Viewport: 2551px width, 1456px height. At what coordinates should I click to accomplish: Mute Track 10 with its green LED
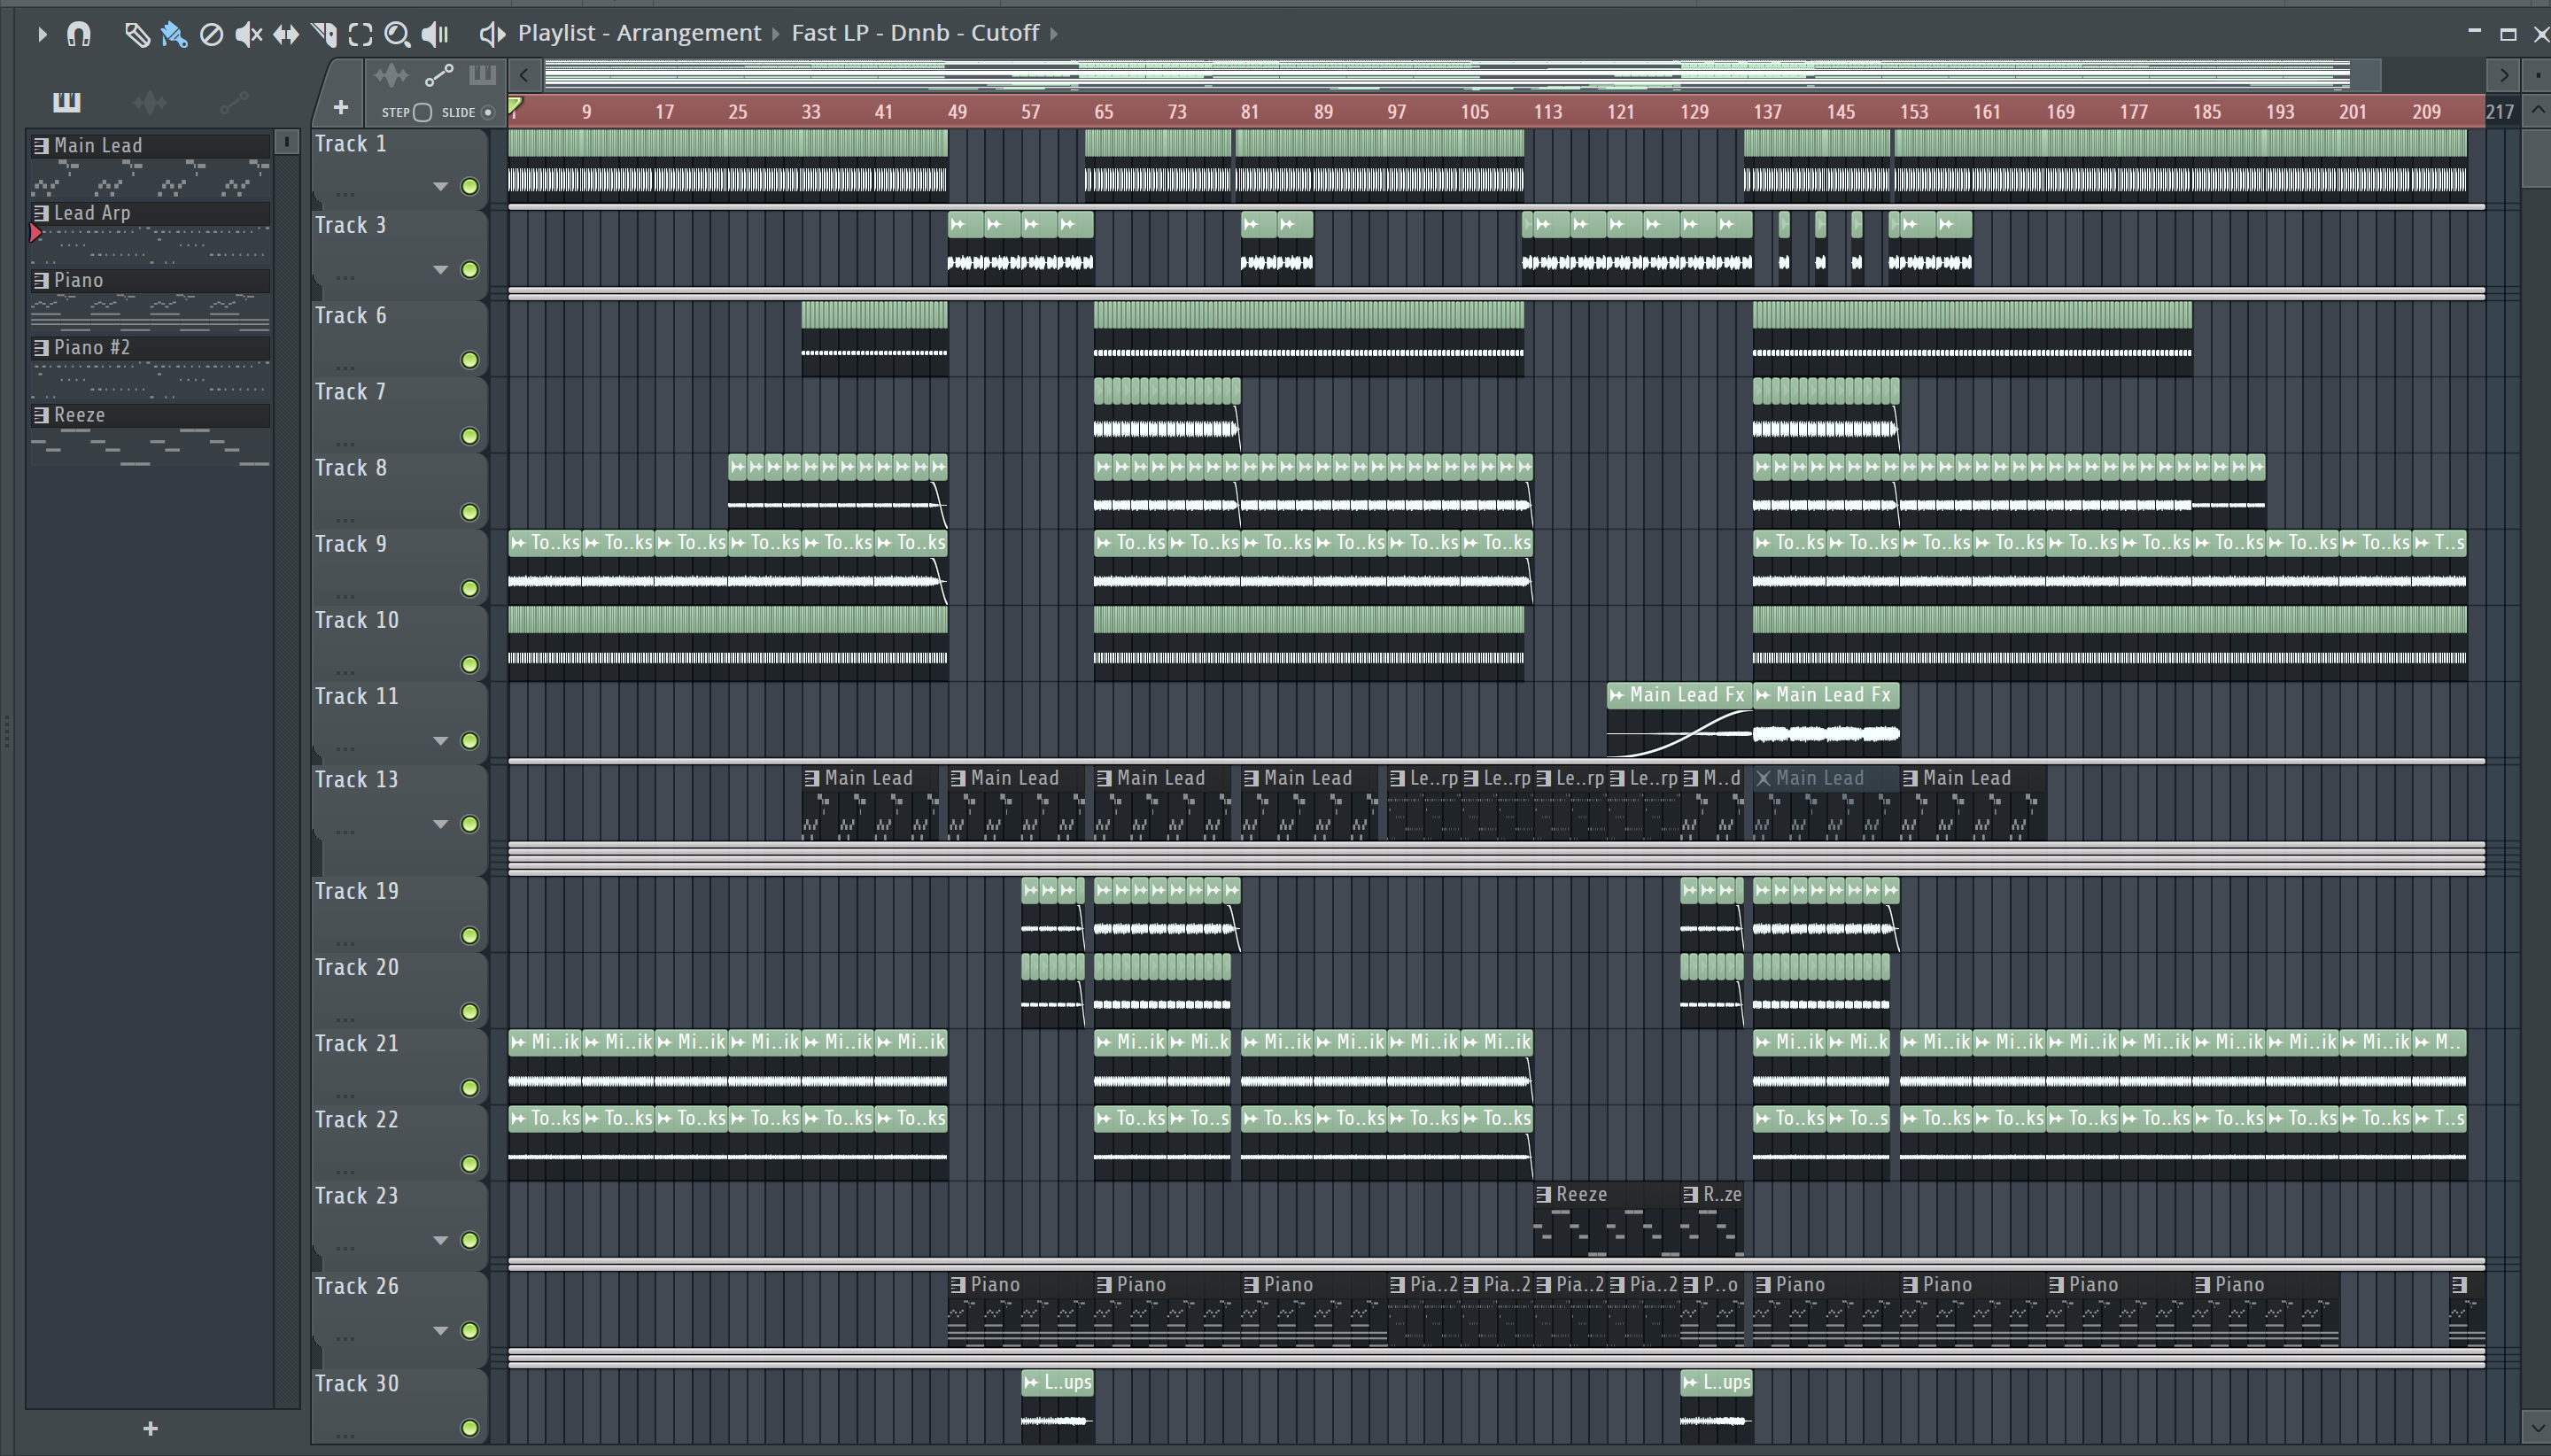pyautogui.click(x=469, y=665)
